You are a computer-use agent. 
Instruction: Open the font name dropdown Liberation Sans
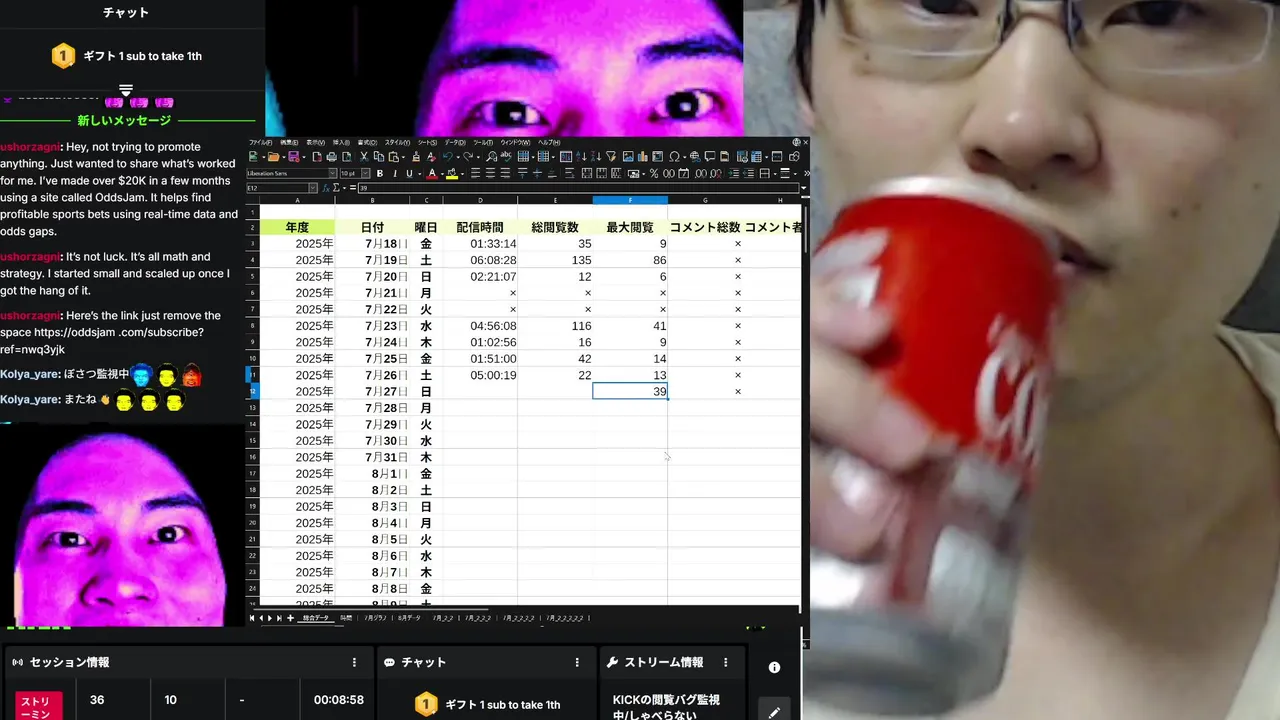(332, 174)
